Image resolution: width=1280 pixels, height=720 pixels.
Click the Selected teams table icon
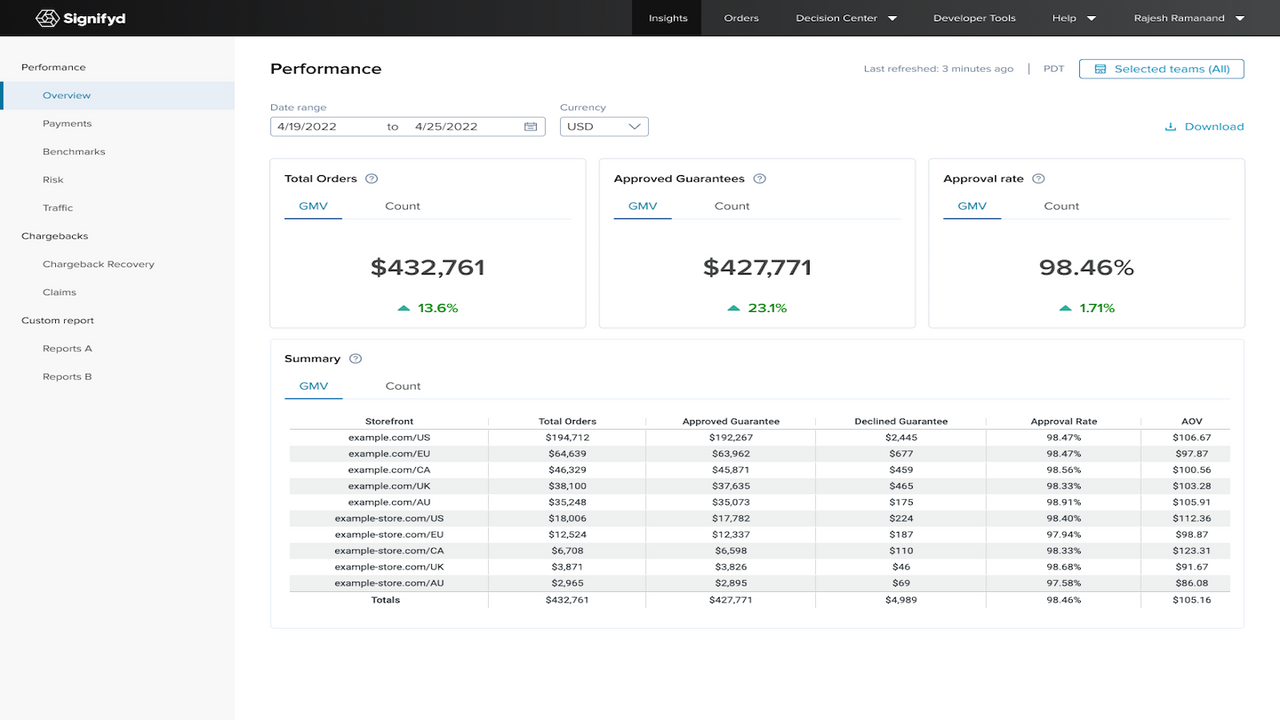pos(1100,69)
